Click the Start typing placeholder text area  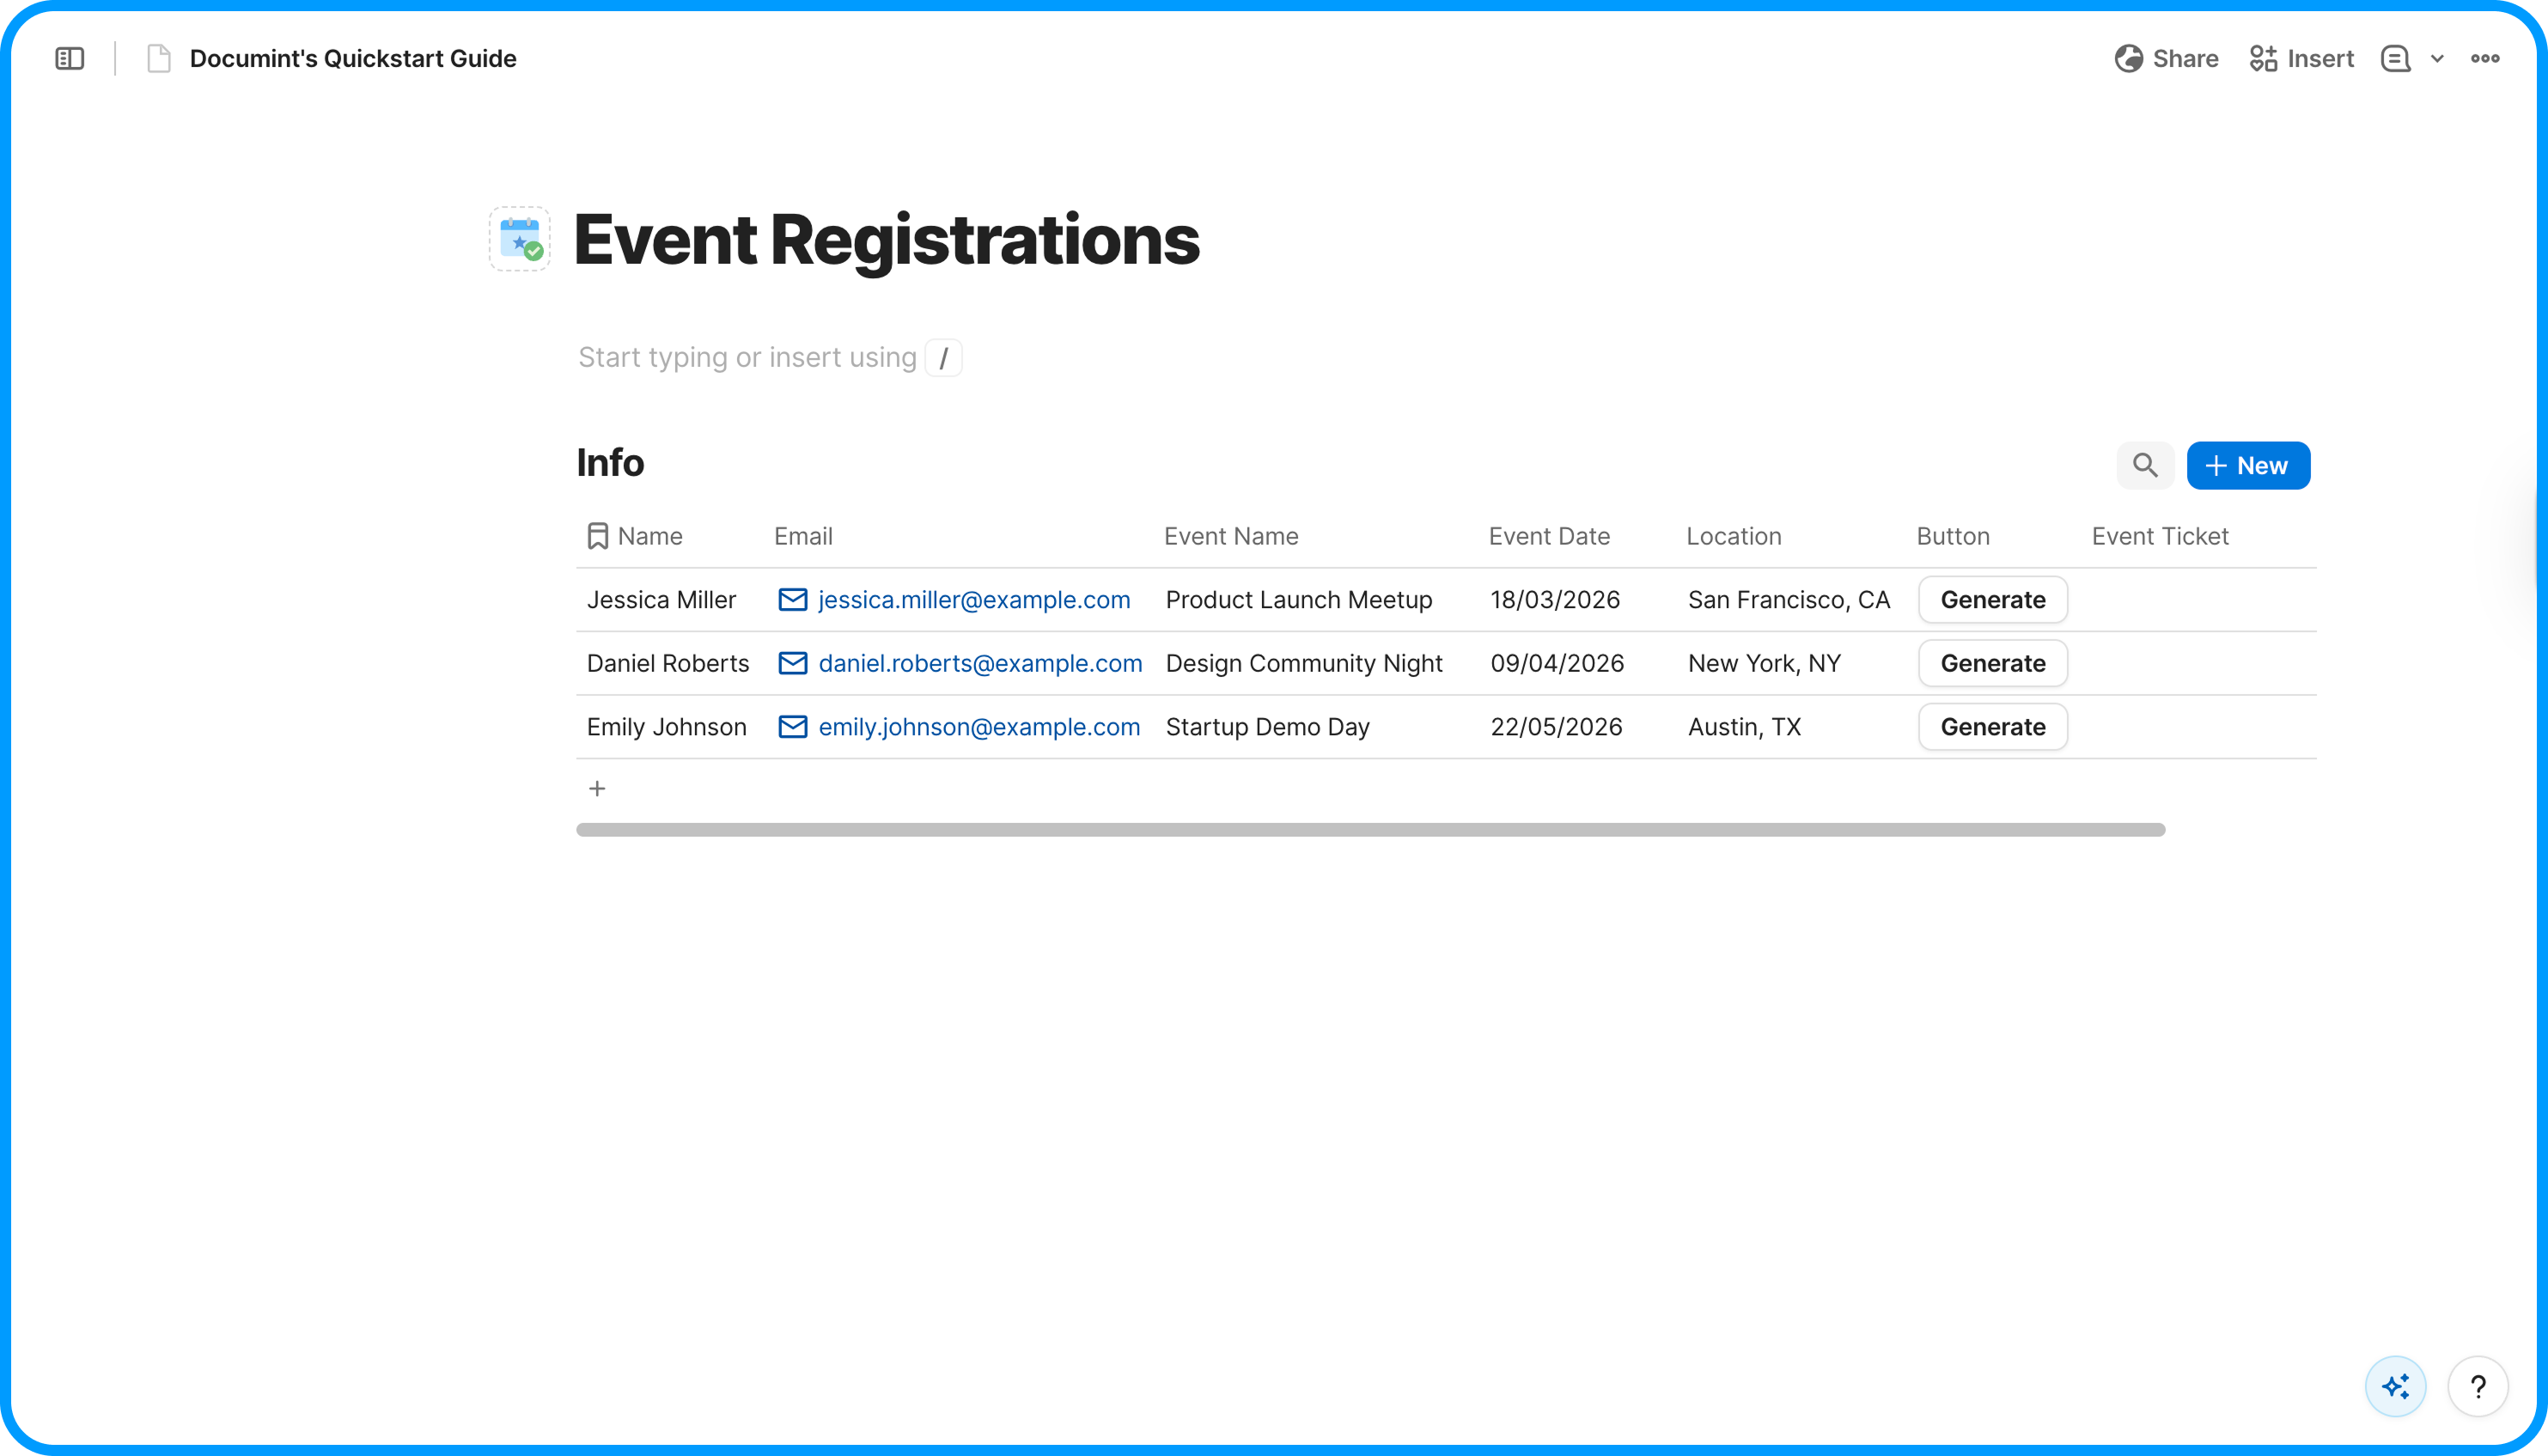747,358
